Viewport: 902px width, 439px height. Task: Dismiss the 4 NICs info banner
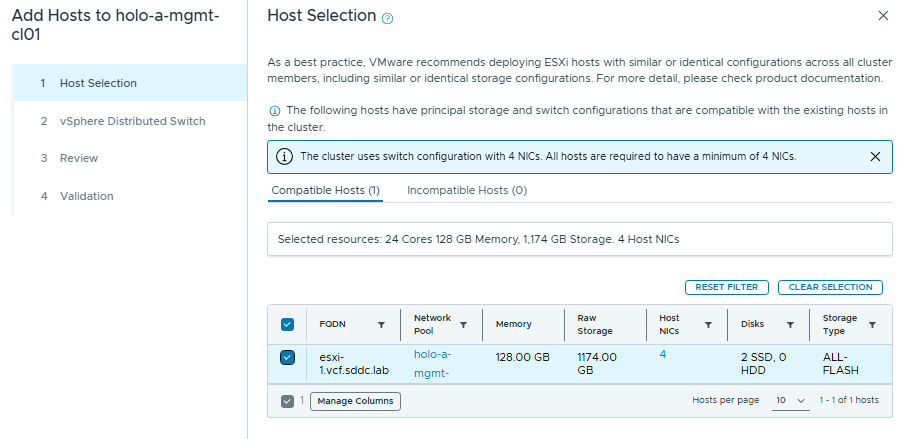click(x=875, y=157)
